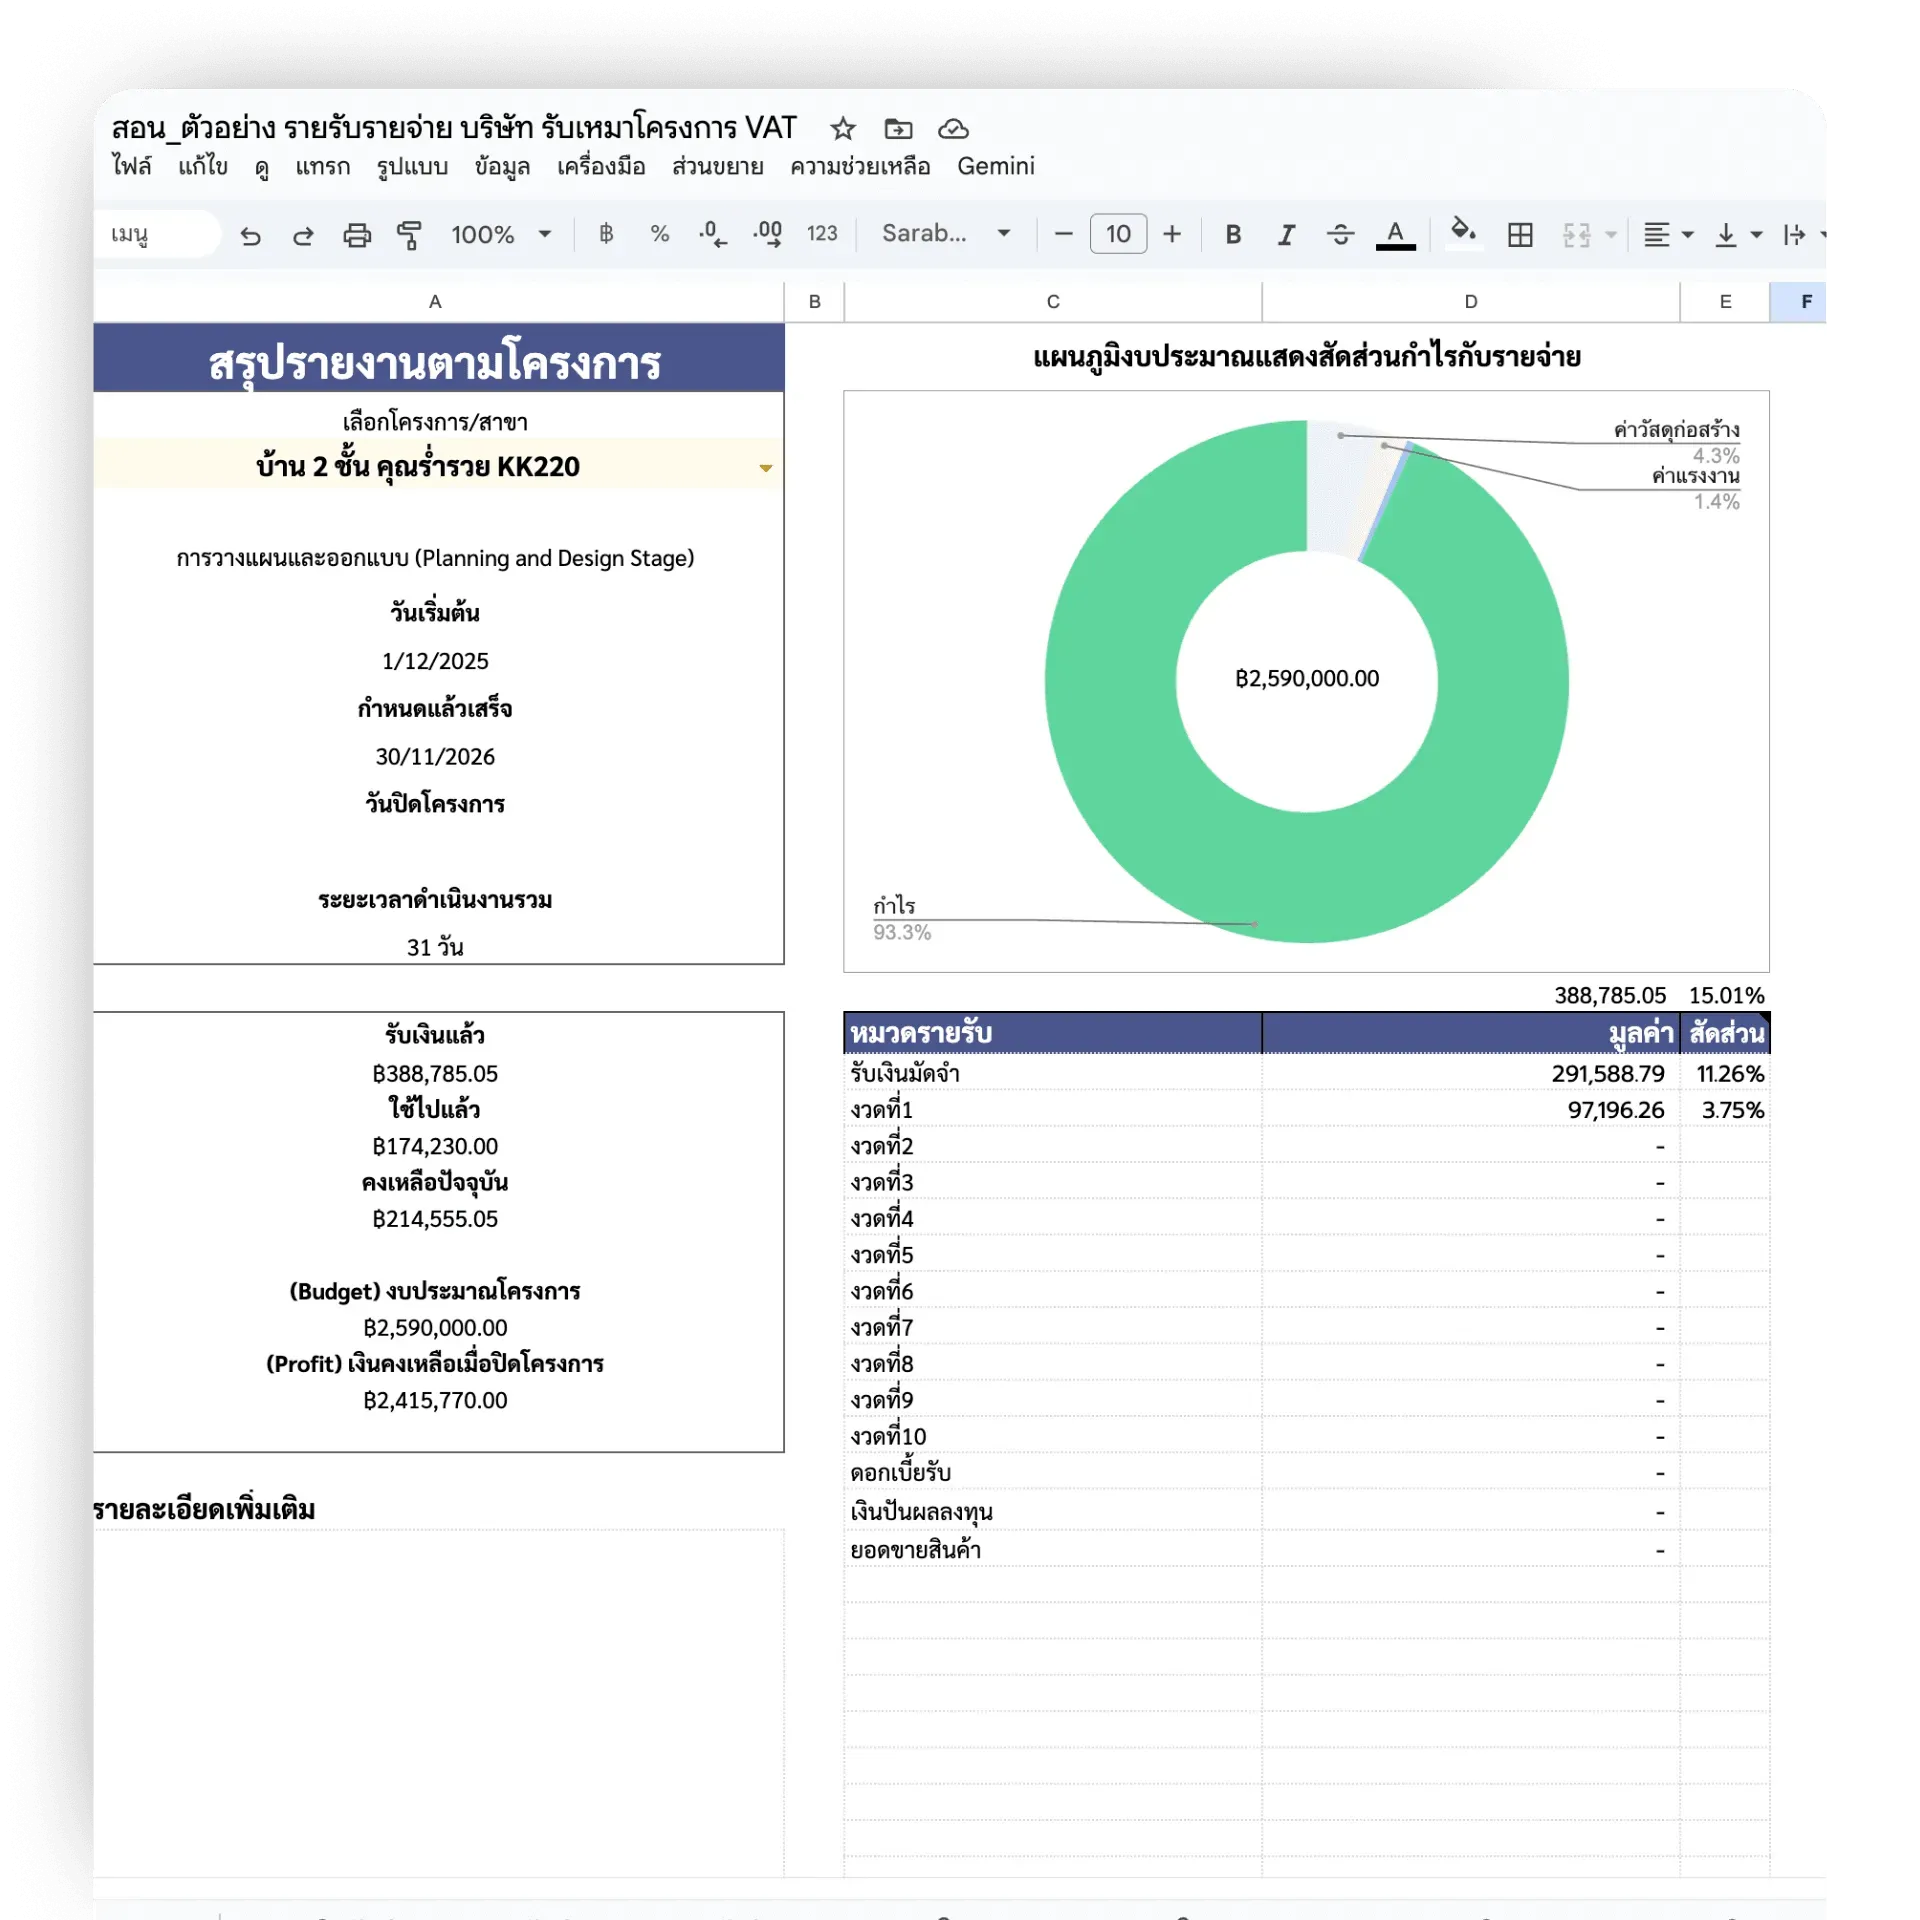The height and width of the screenshot is (1920, 1920).
Task: Toggle italic formatting
Action: point(1286,234)
